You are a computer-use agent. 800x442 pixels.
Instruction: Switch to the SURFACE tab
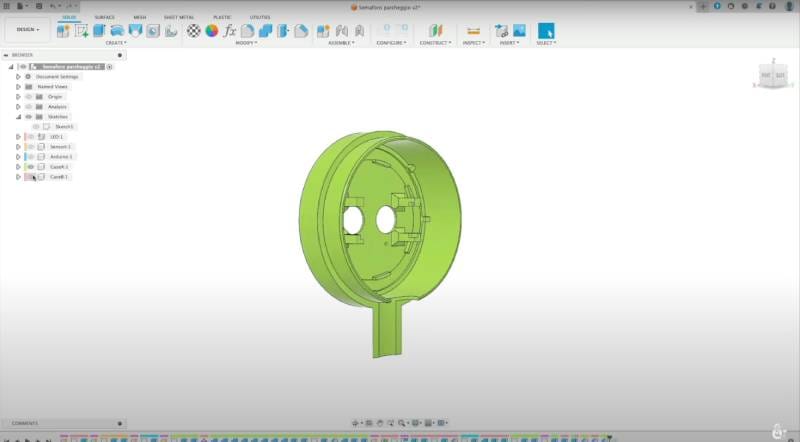tap(105, 17)
